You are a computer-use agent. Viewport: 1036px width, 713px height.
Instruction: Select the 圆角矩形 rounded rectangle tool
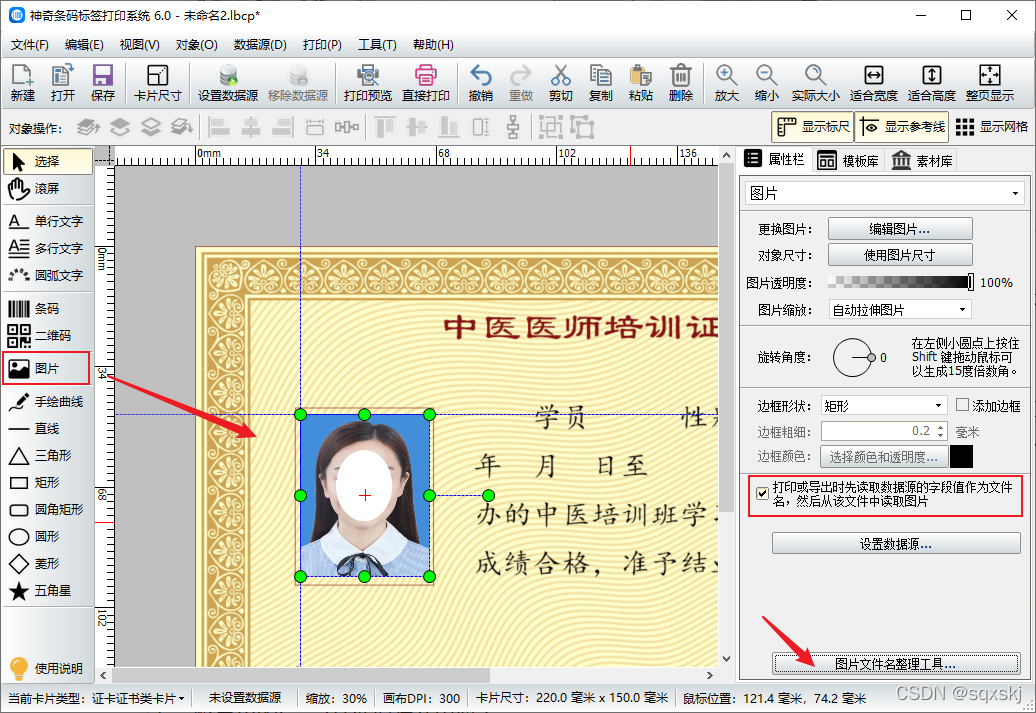48,509
